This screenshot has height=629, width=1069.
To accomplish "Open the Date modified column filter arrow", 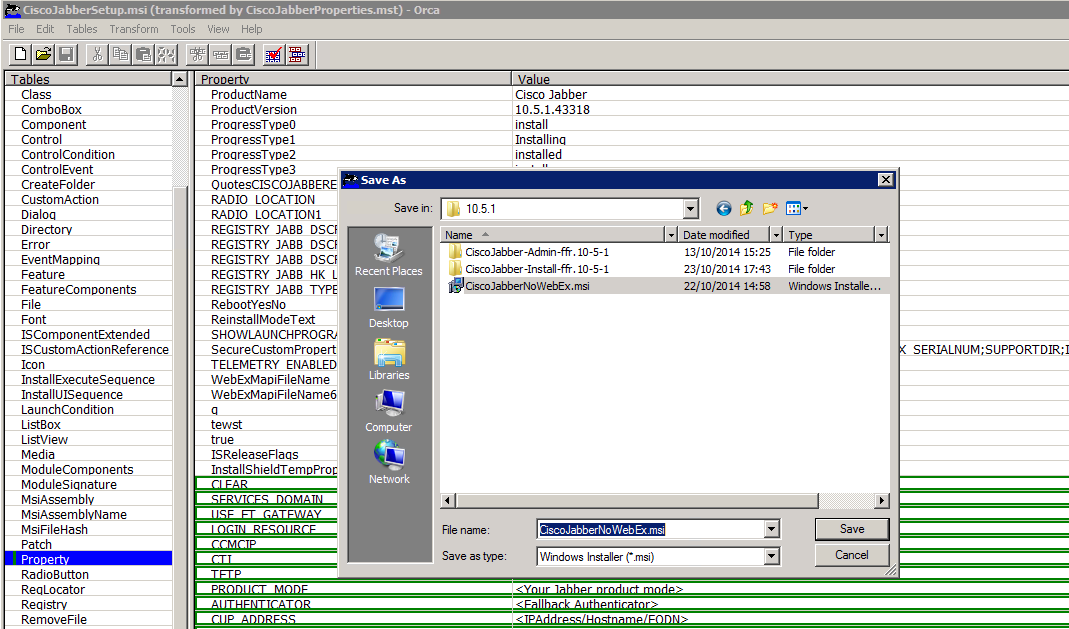I will (x=776, y=235).
